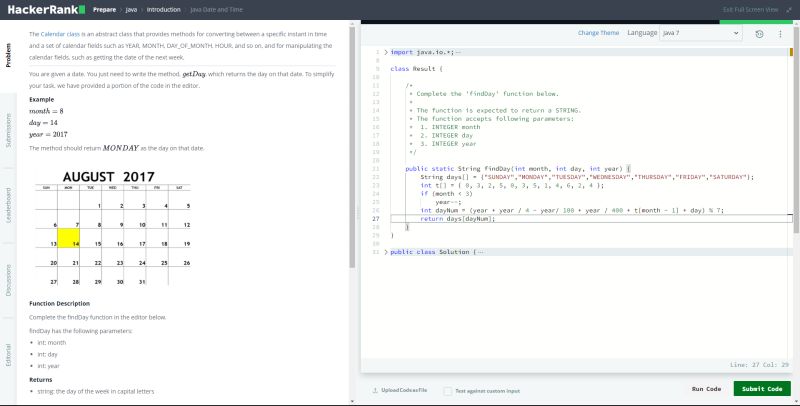Click the green Submit Code button

tap(761, 388)
